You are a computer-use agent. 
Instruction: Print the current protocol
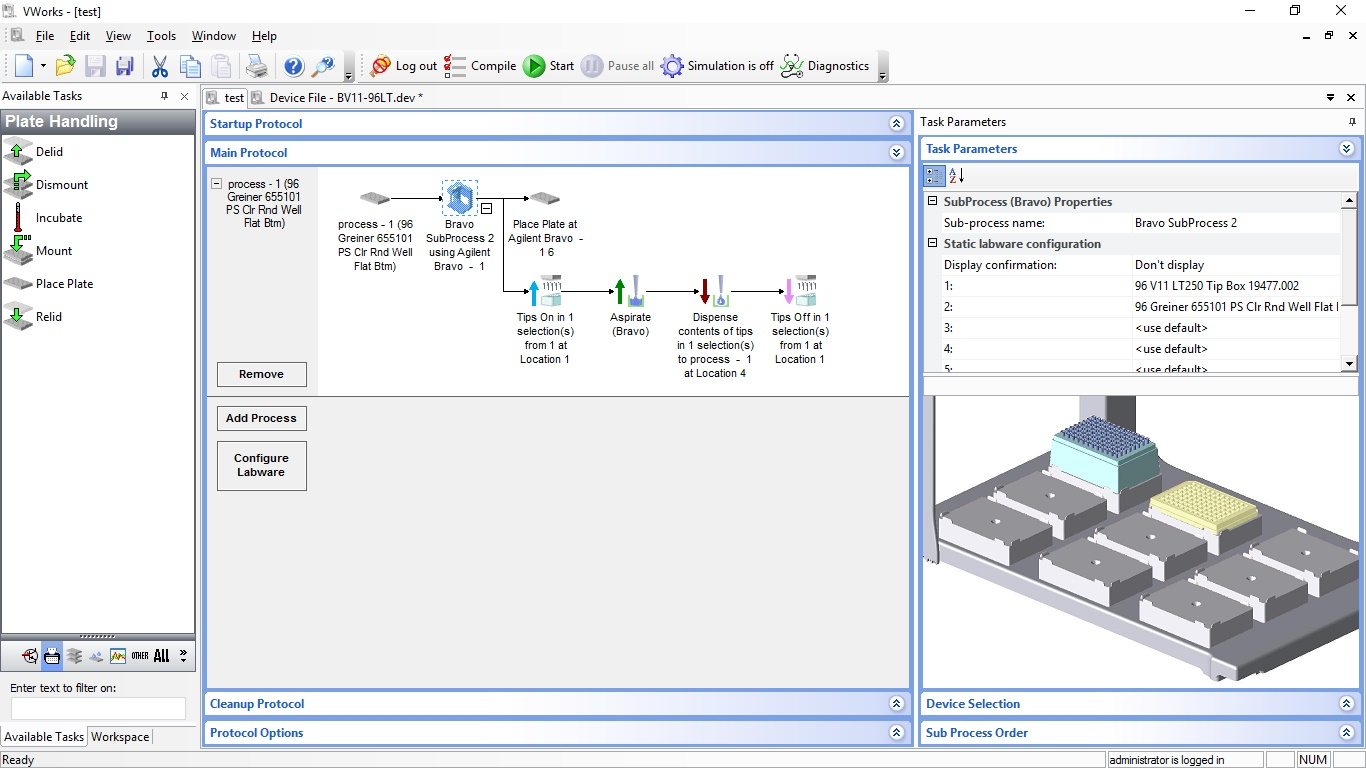257,66
